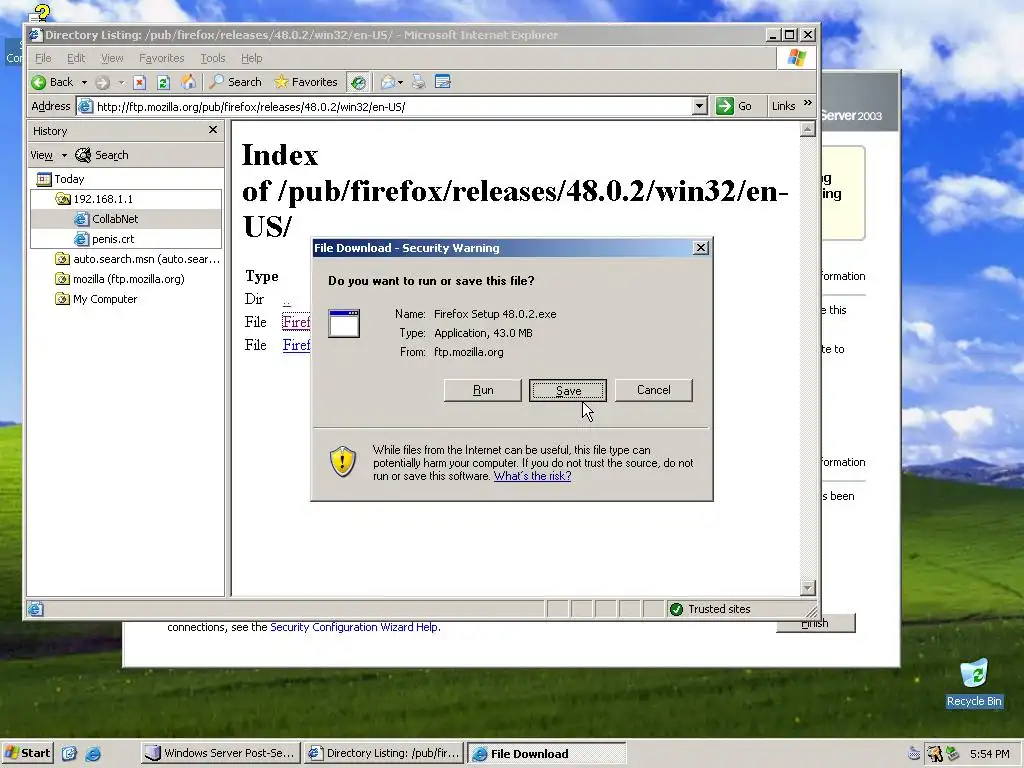Viewport: 1024px width, 768px height.
Task: Click the Refresh page icon
Action: tap(163, 82)
